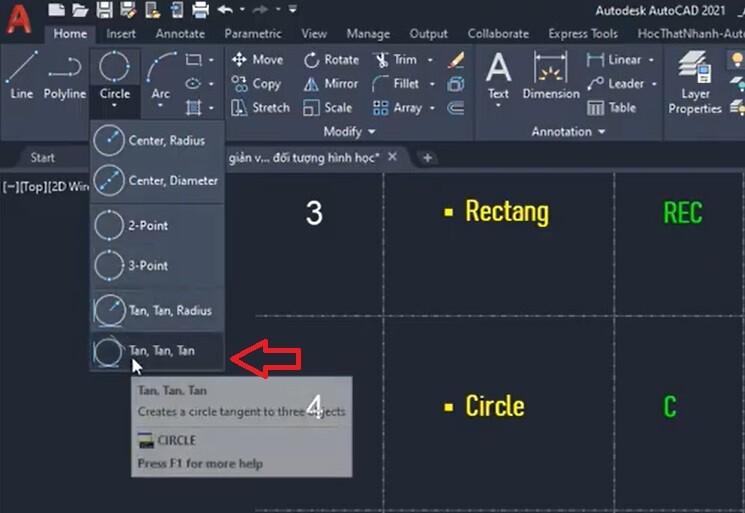The width and height of the screenshot is (745, 513).
Task: Click the Redo arrow
Action: [261, 9]
